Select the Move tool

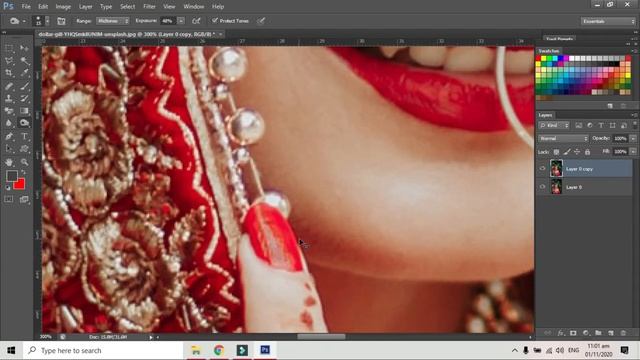(24, 49)
